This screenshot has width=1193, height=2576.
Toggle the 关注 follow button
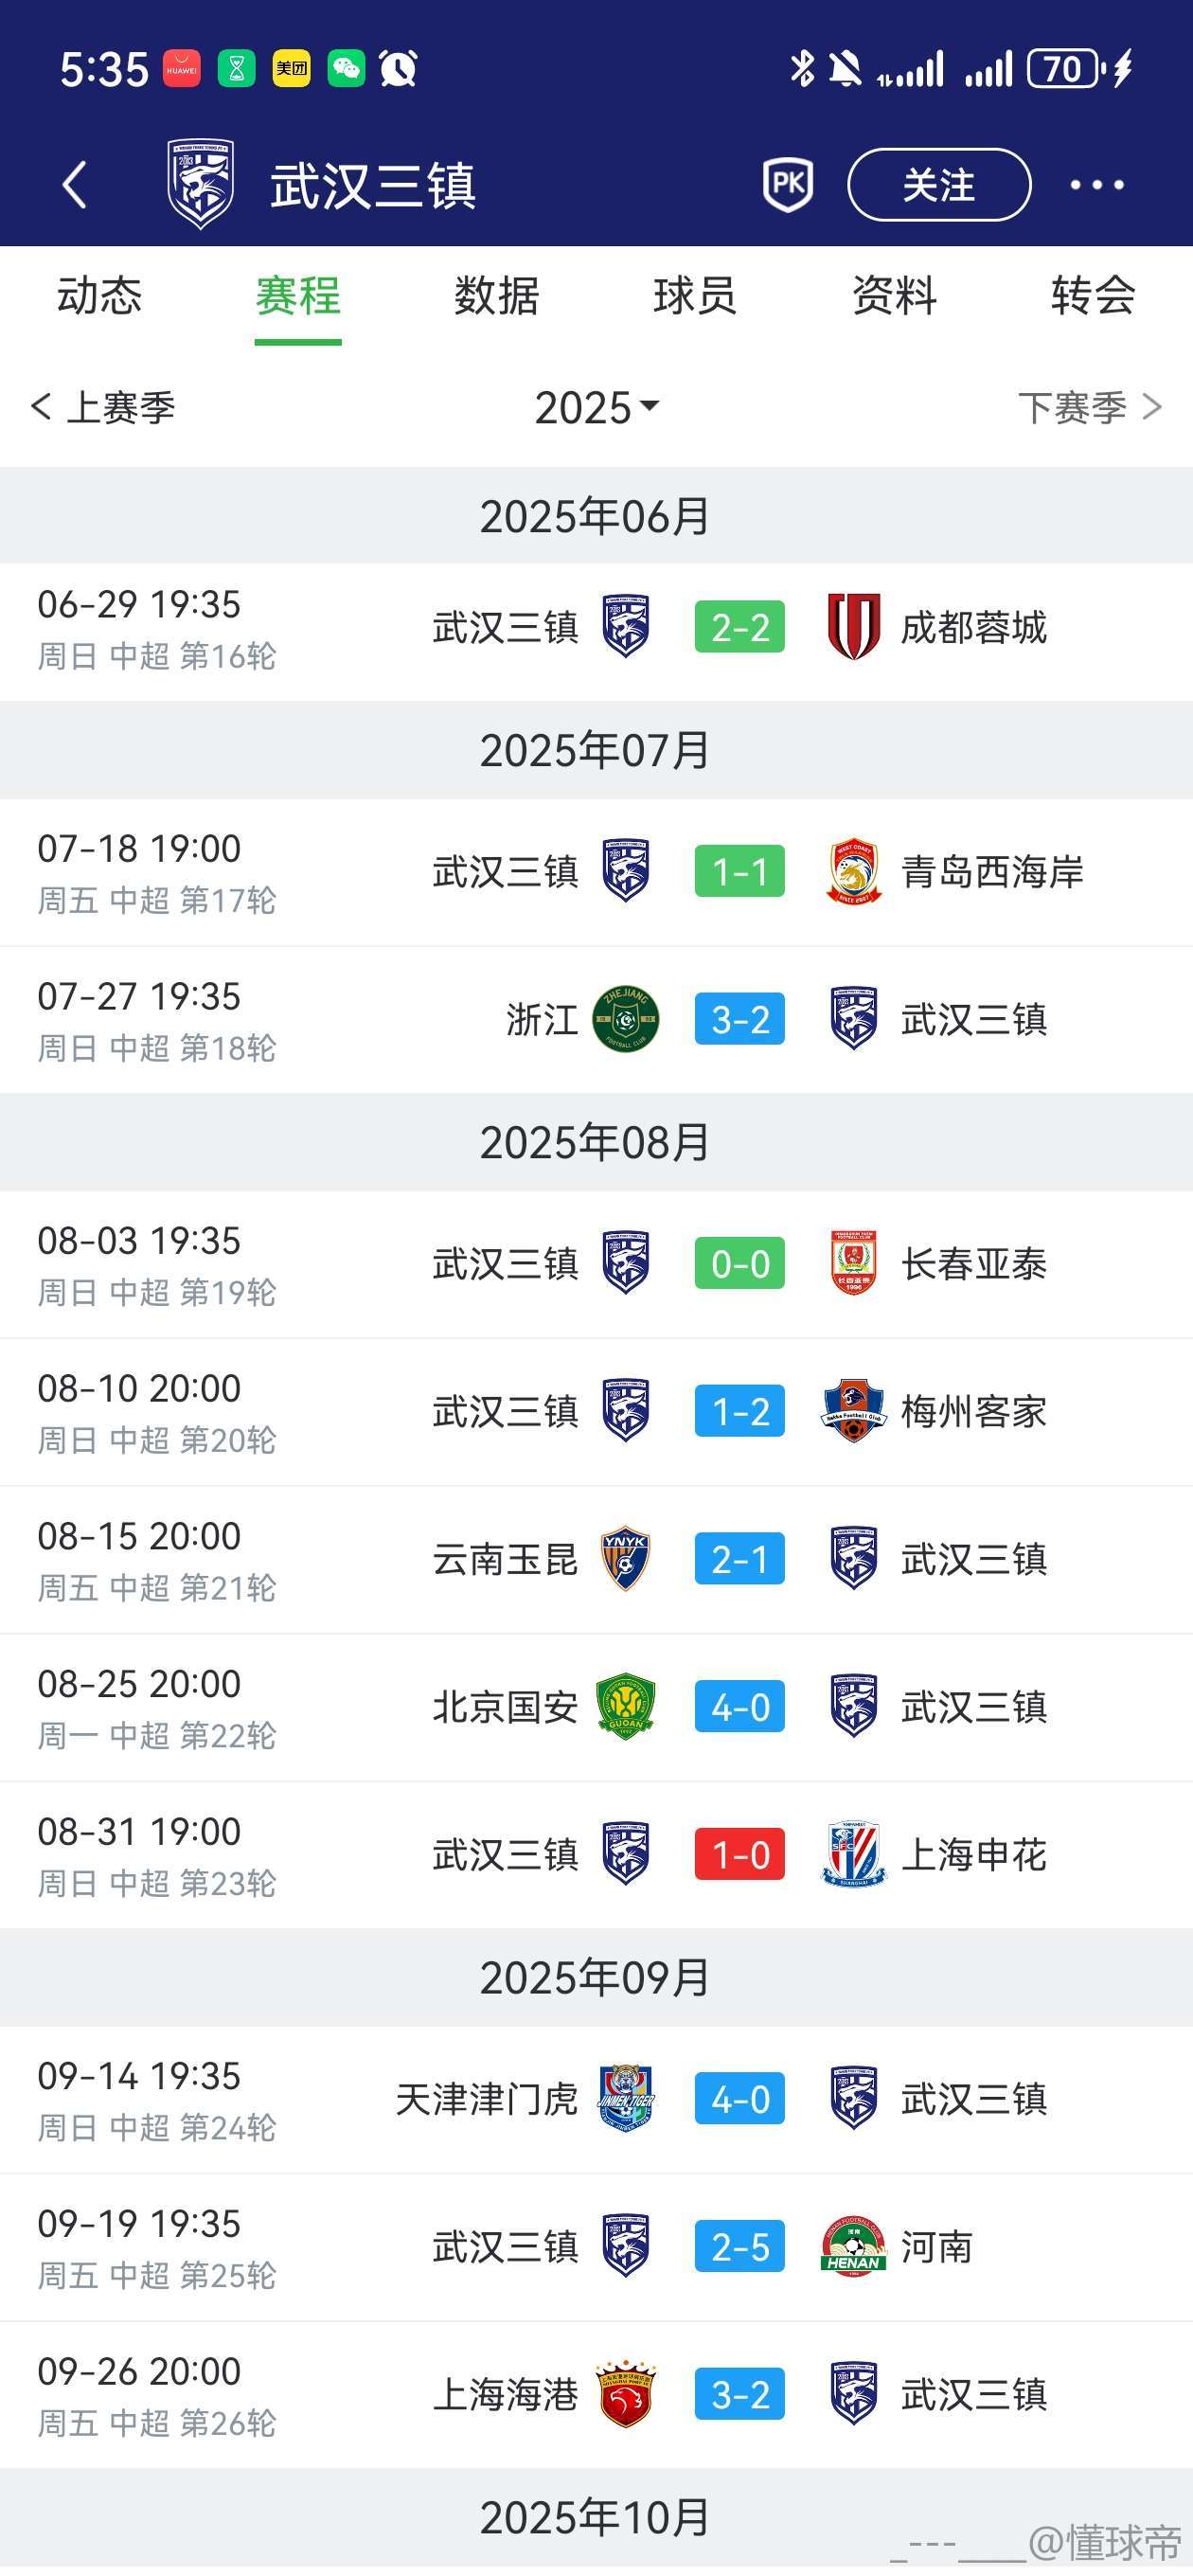tap(939, 185)
